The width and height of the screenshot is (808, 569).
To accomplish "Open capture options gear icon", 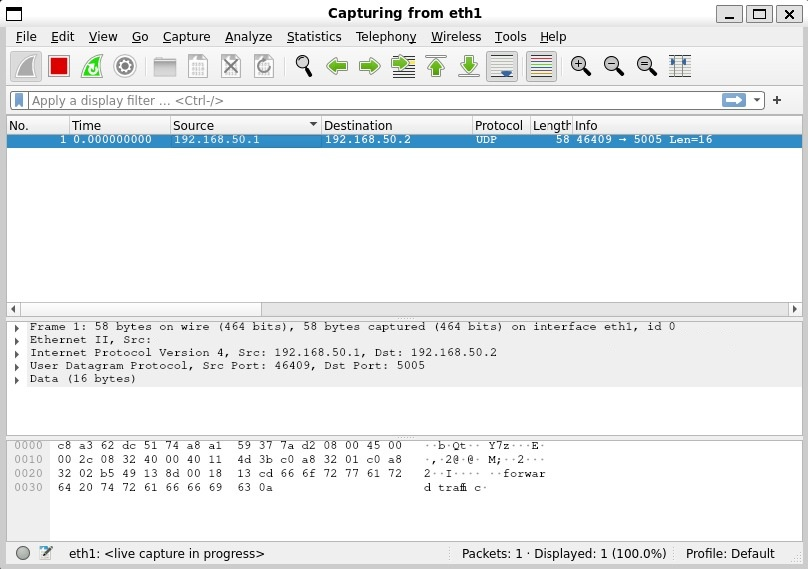I will [125, 66].
